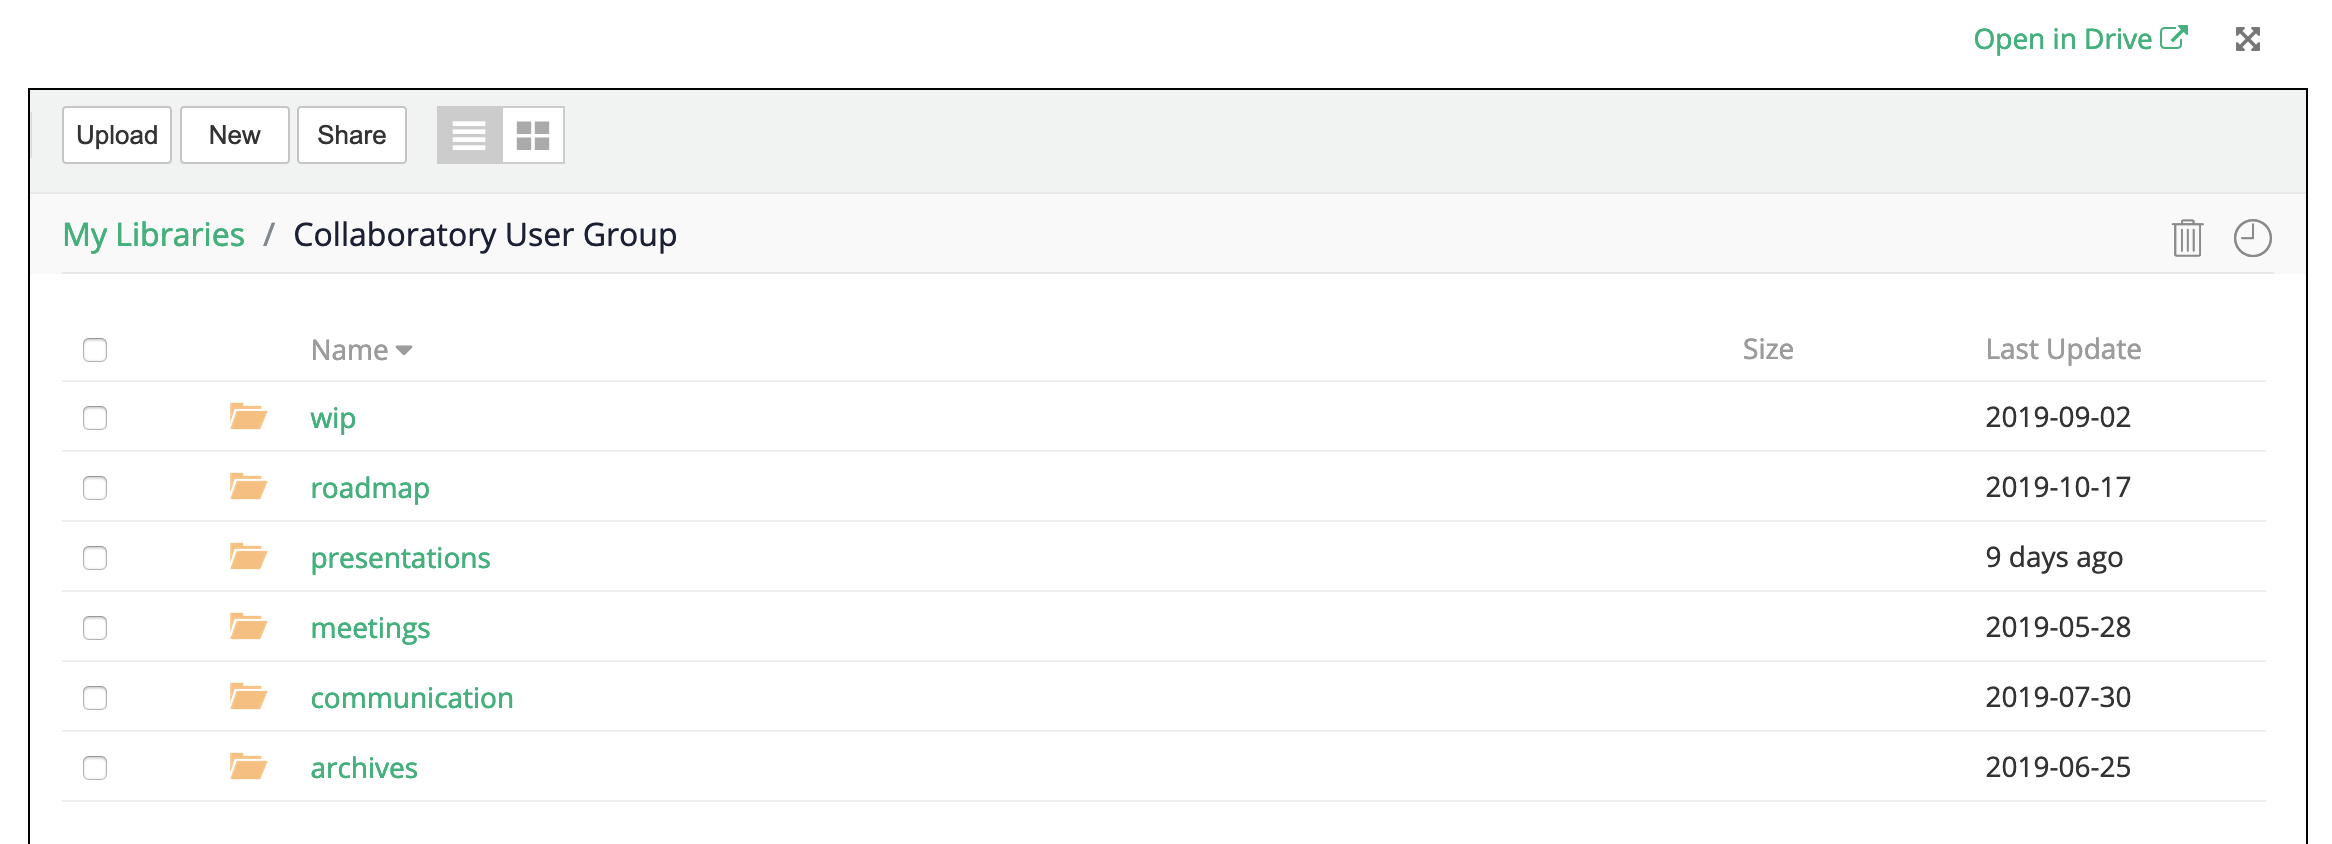The width and height of the screenshot is (2332, 844).
Task: Click the Share button
Action: point(352,135)
